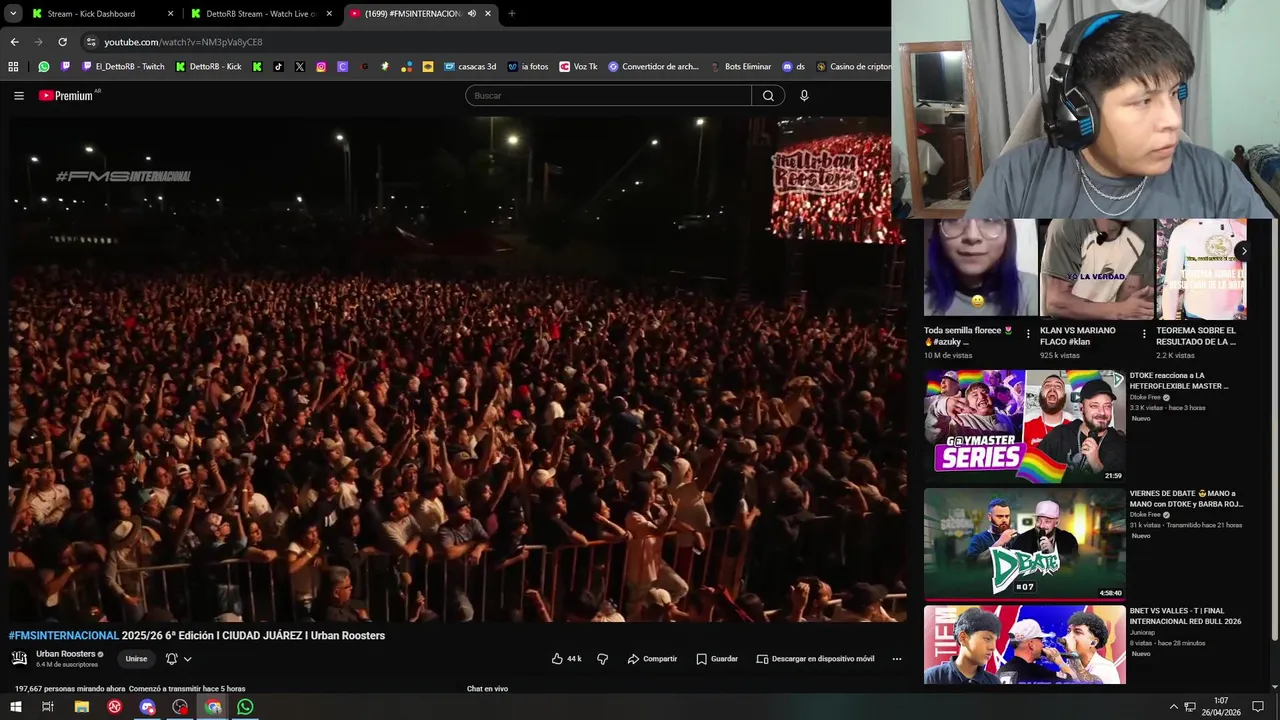Click the search magnifier button

click(x=768, y=96)
